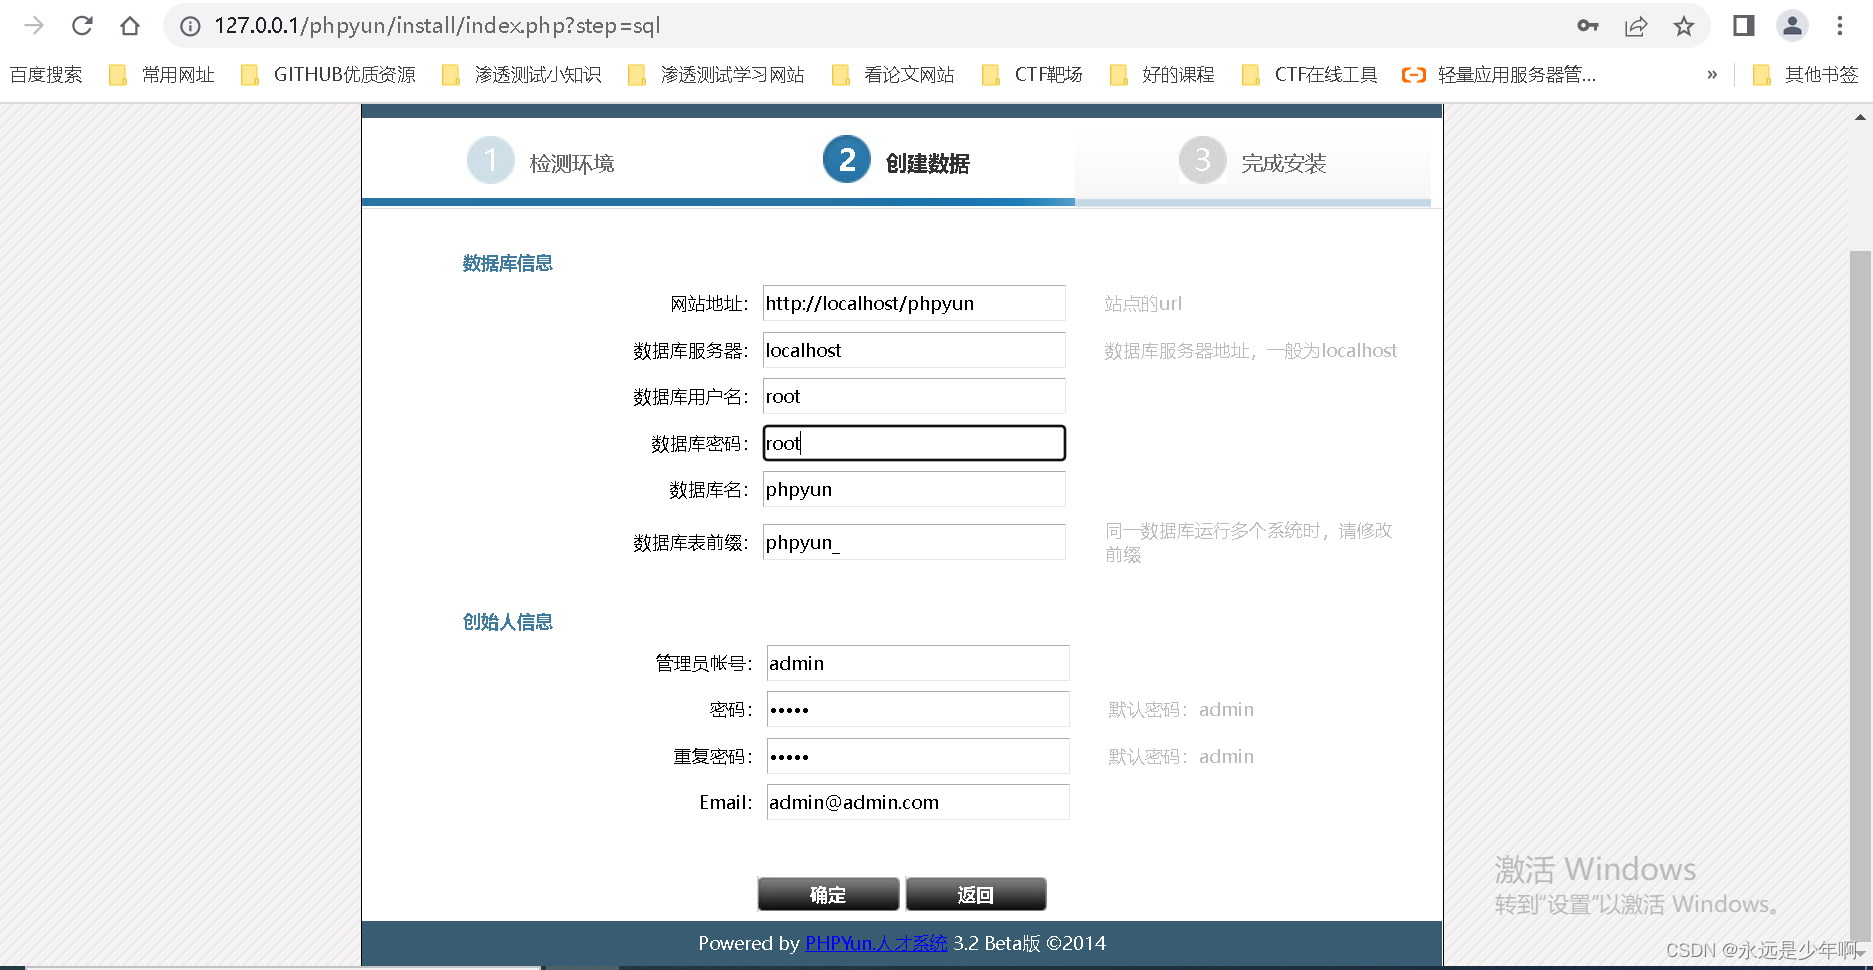Open 好的课程 bookmark folder

pyautogui.click(x=1162, y=75)
